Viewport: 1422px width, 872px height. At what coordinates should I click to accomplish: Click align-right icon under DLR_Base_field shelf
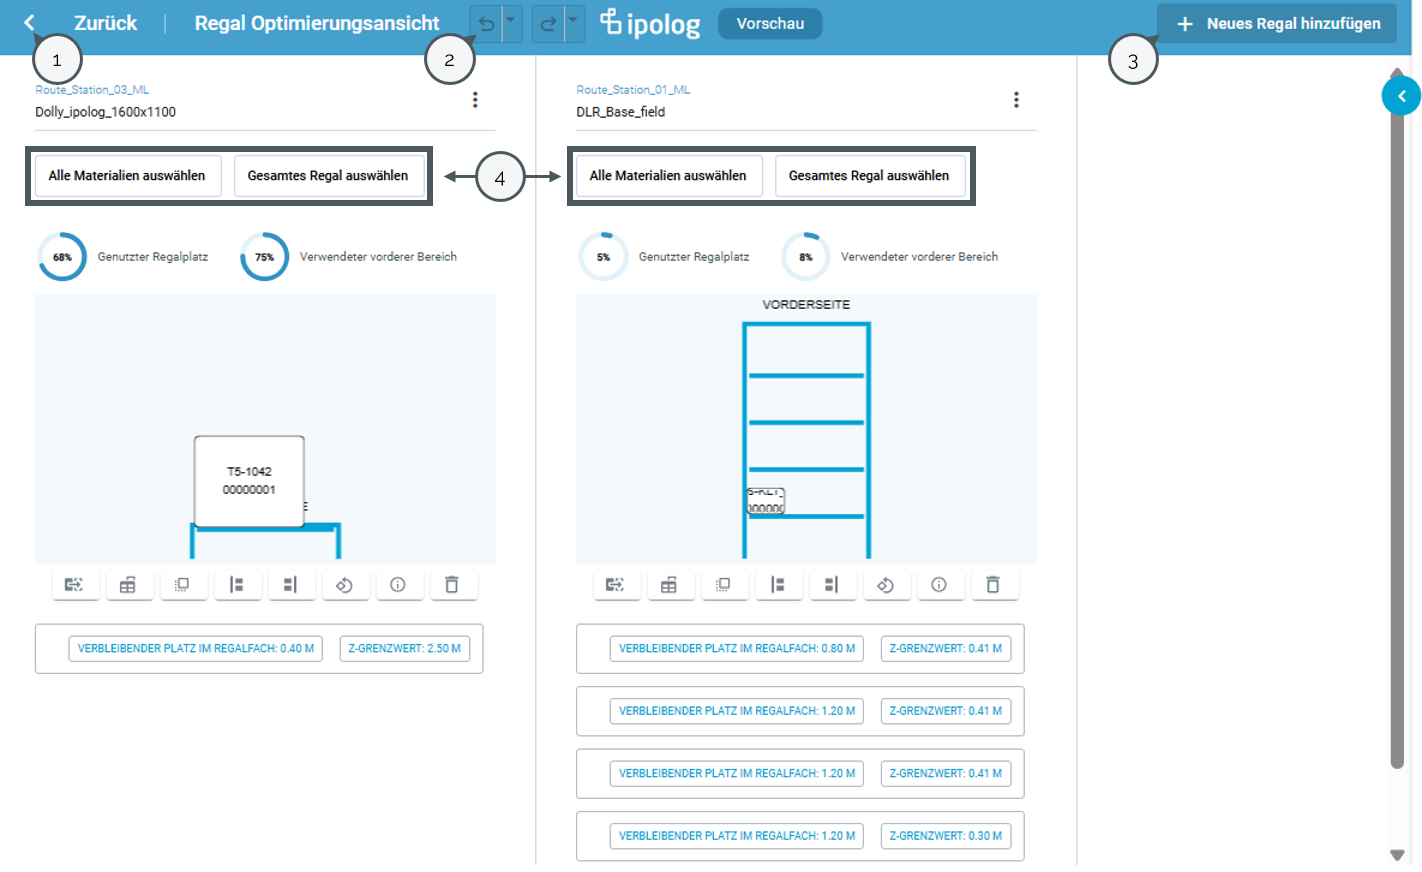click(x=831, y=585)
